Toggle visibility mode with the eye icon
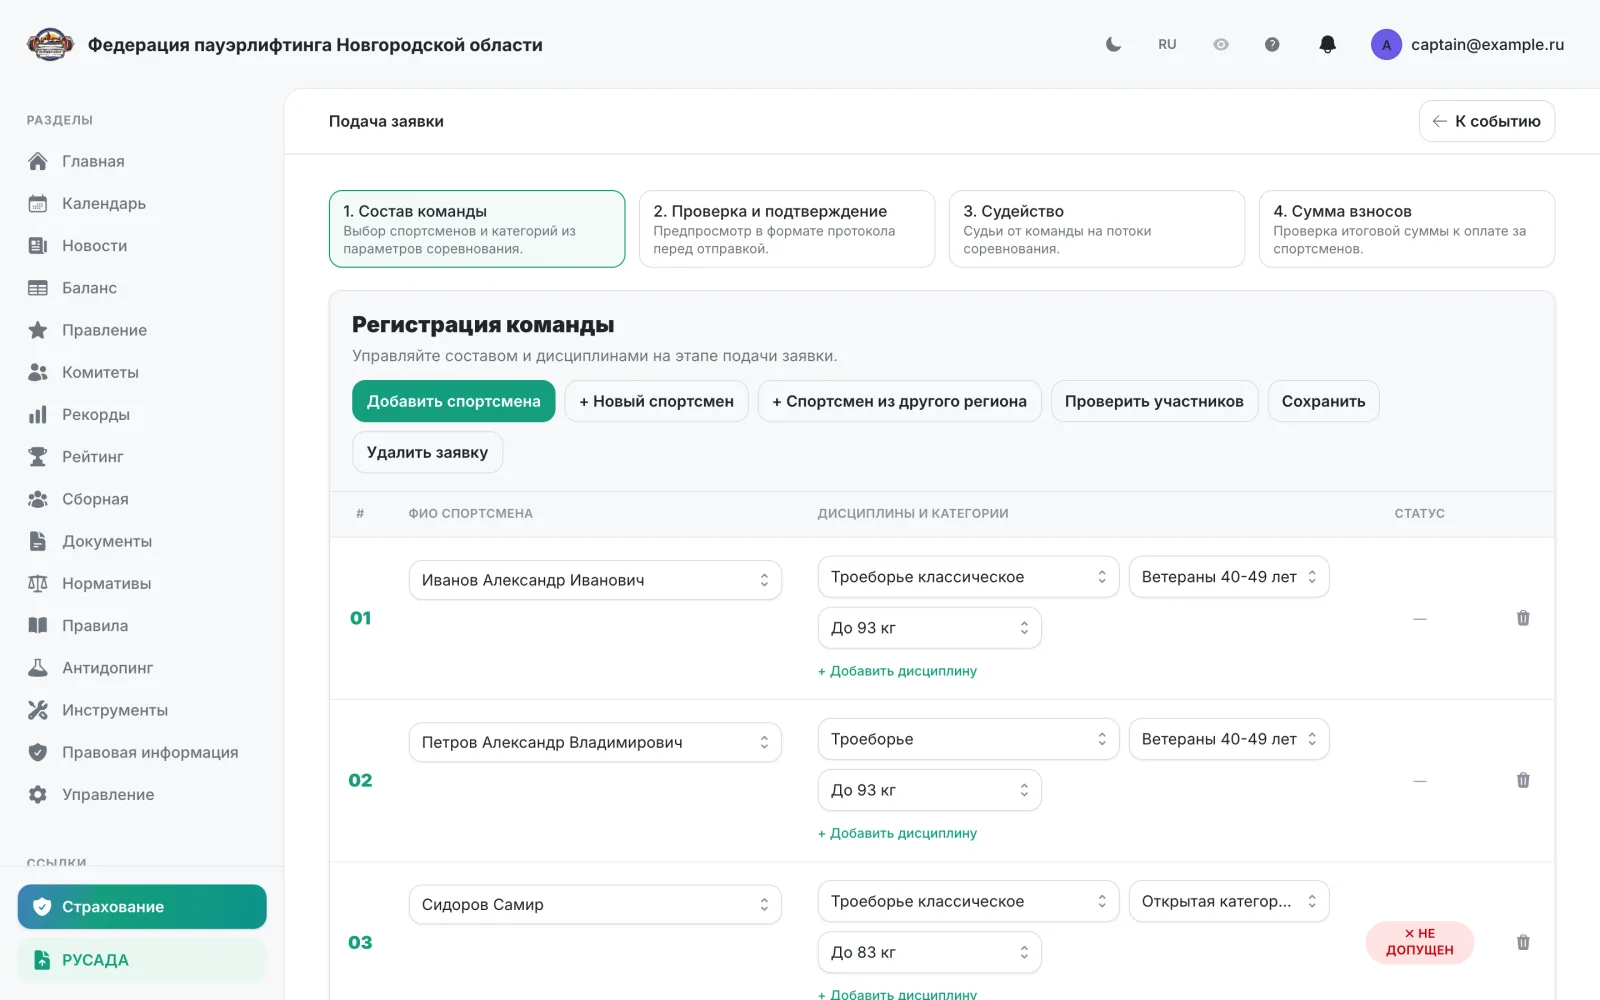Image resolution: width=1600 pixels, height=1000 pixels. coord(1221,44)
